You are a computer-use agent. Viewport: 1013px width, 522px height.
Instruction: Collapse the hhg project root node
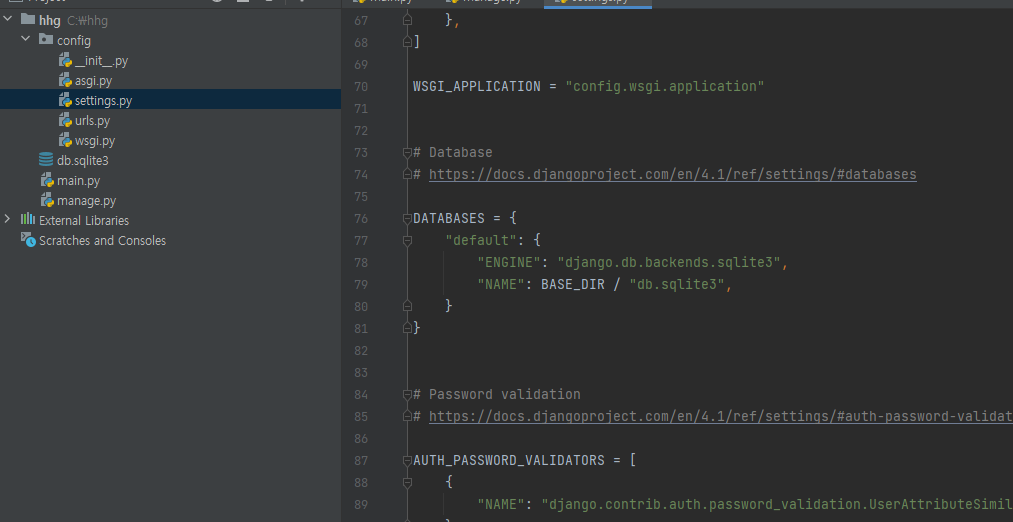(x=8, y=19)
